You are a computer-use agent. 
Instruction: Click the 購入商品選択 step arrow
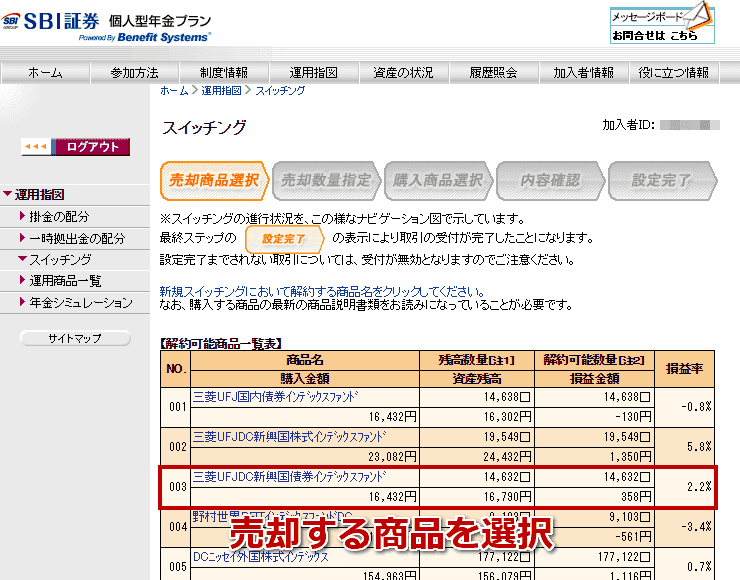point(437,181)
